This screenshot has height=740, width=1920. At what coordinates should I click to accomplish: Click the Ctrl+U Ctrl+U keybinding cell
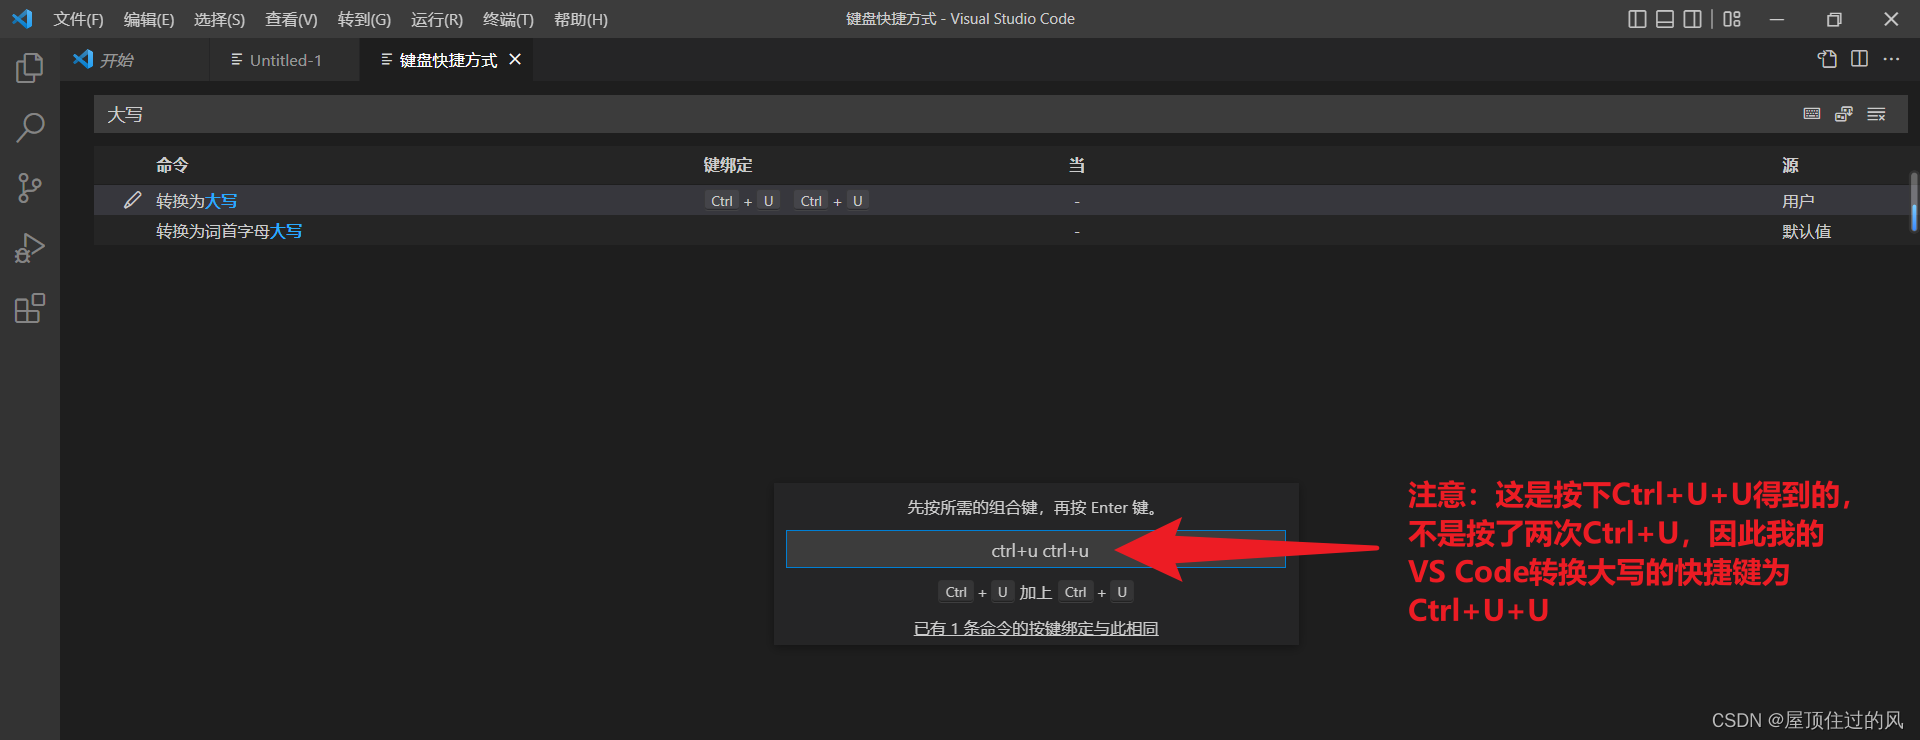coord(786,201)
